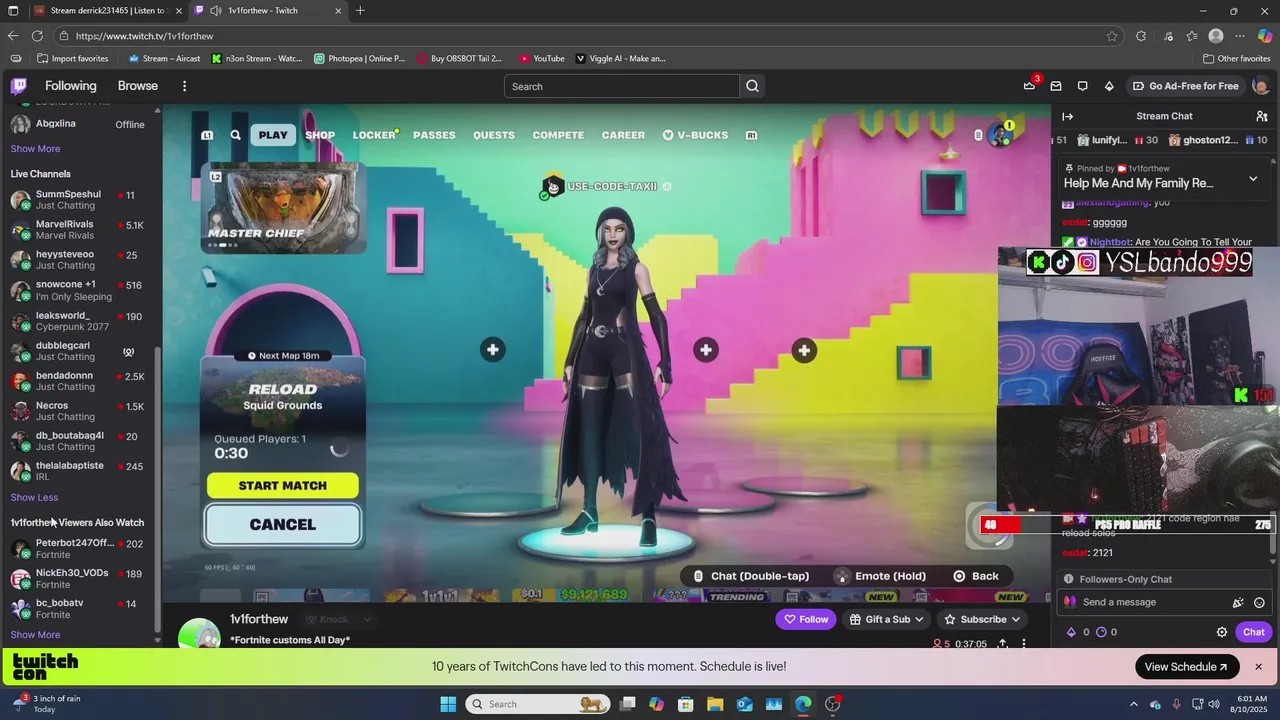Image resolution: width=1280 pixels, height=720 pixels.
Task: Open File Explorer from the taskbar
Action: 715,704
